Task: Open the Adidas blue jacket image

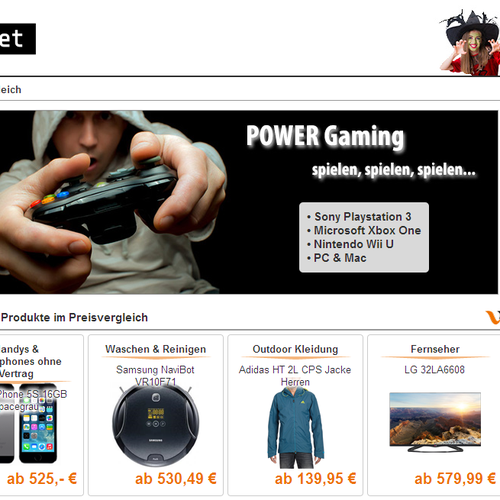Action: pos(295,428)
